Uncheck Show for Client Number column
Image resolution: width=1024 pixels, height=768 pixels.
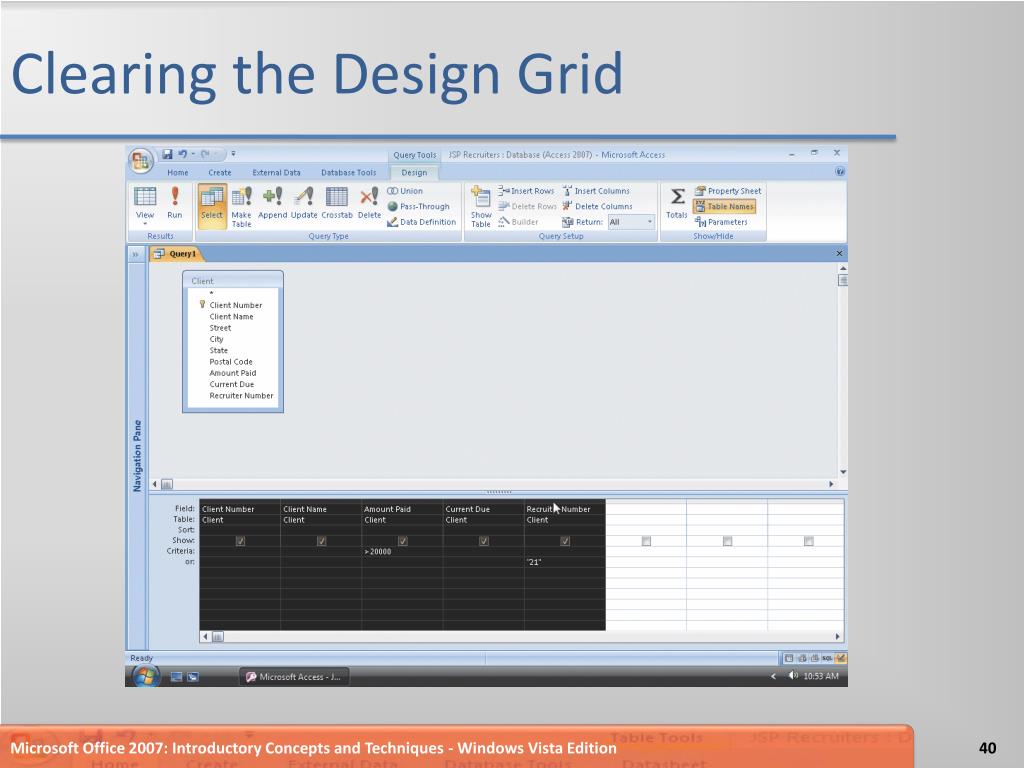click(x=240, y=541)
